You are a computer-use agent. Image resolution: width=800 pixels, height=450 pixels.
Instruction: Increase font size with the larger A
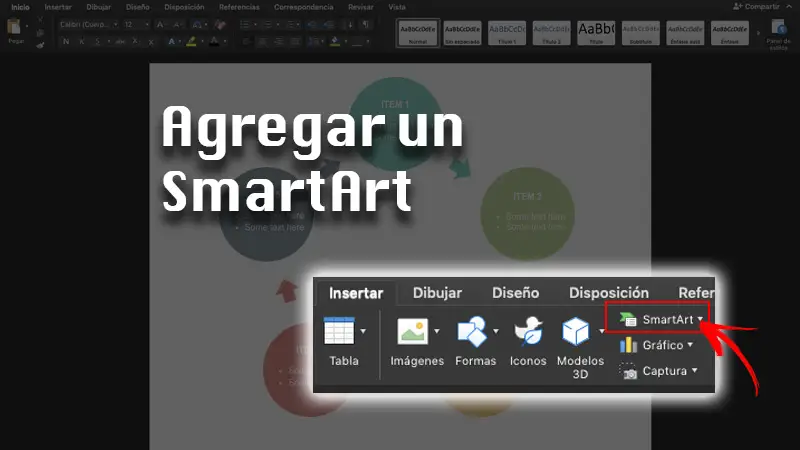click(160, 24)
